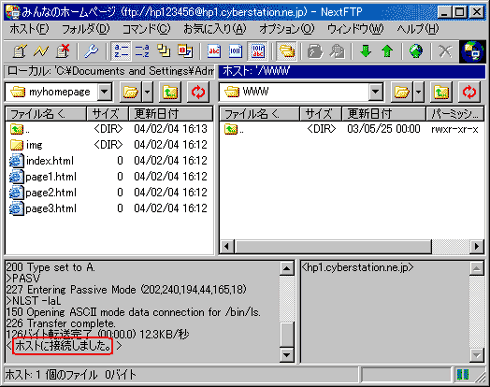Viewport: 490px width, 387px height.
Task: Expand the local myhomepage folder dropdown
Action: point(105,91)
